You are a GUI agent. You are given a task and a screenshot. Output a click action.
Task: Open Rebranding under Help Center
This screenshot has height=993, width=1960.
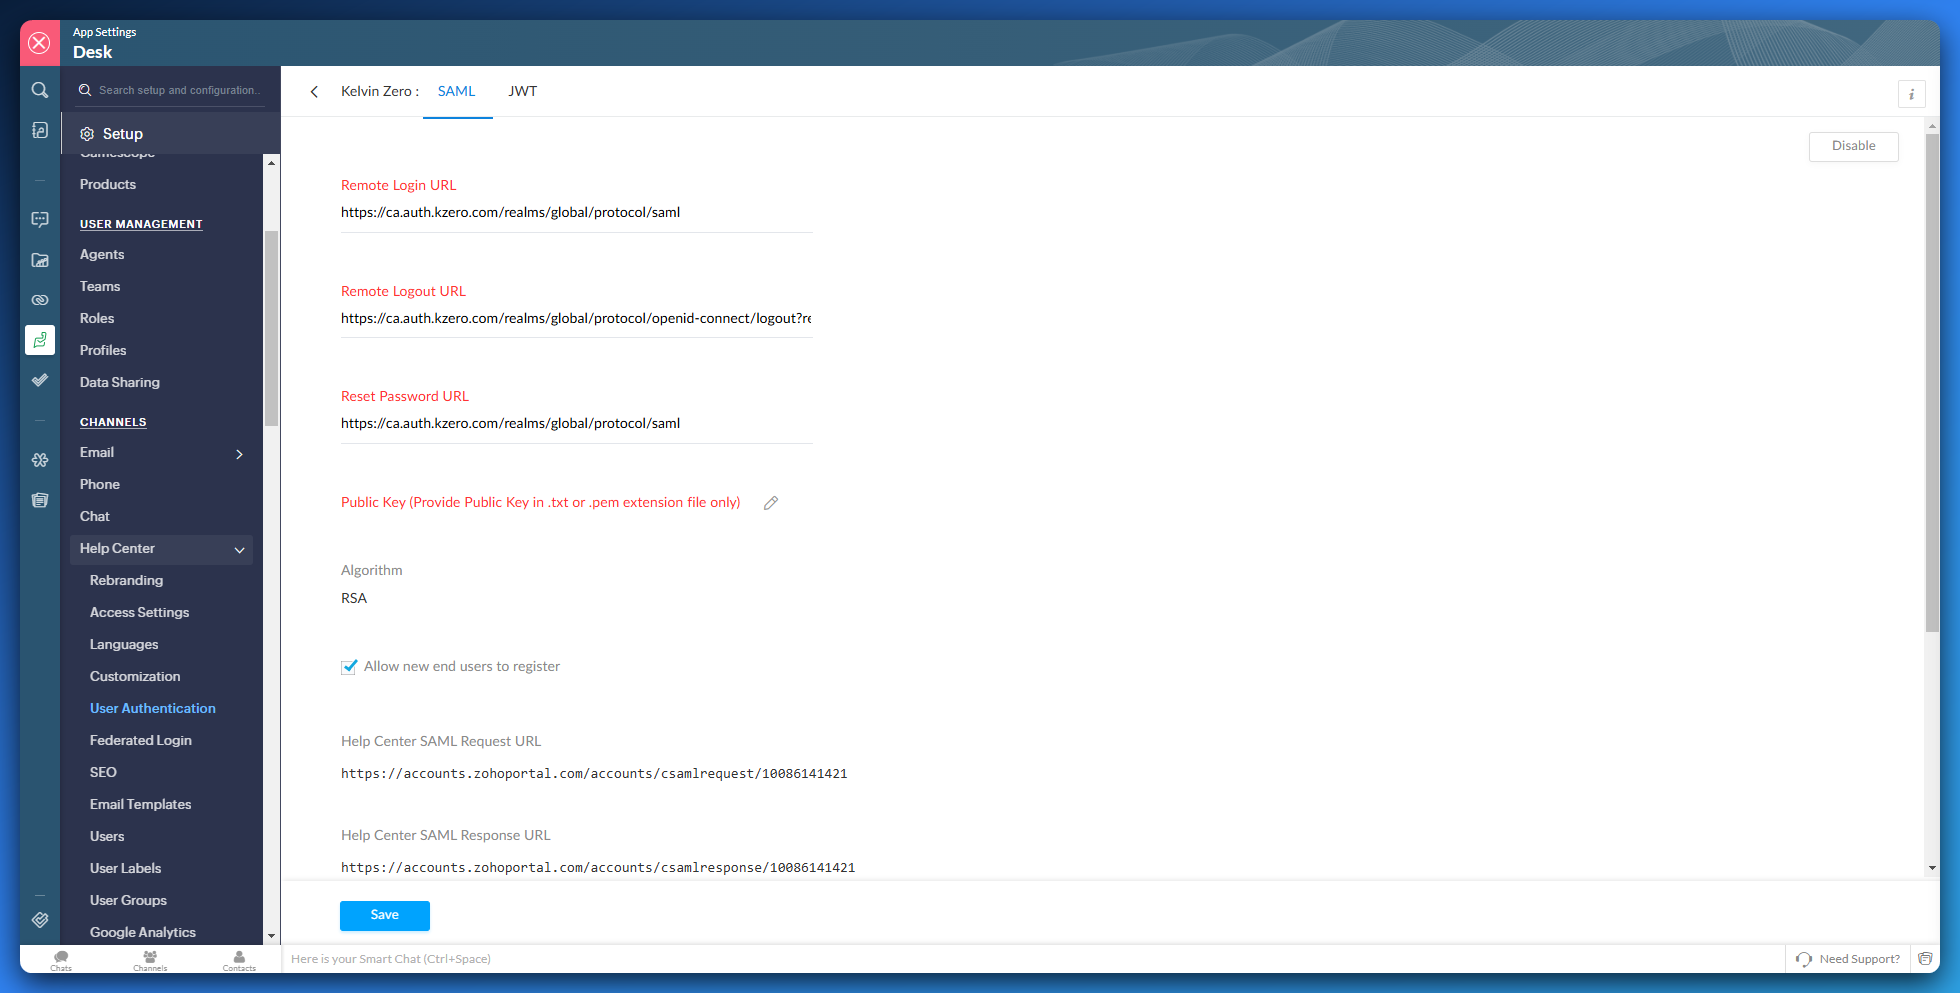[126, 580]
